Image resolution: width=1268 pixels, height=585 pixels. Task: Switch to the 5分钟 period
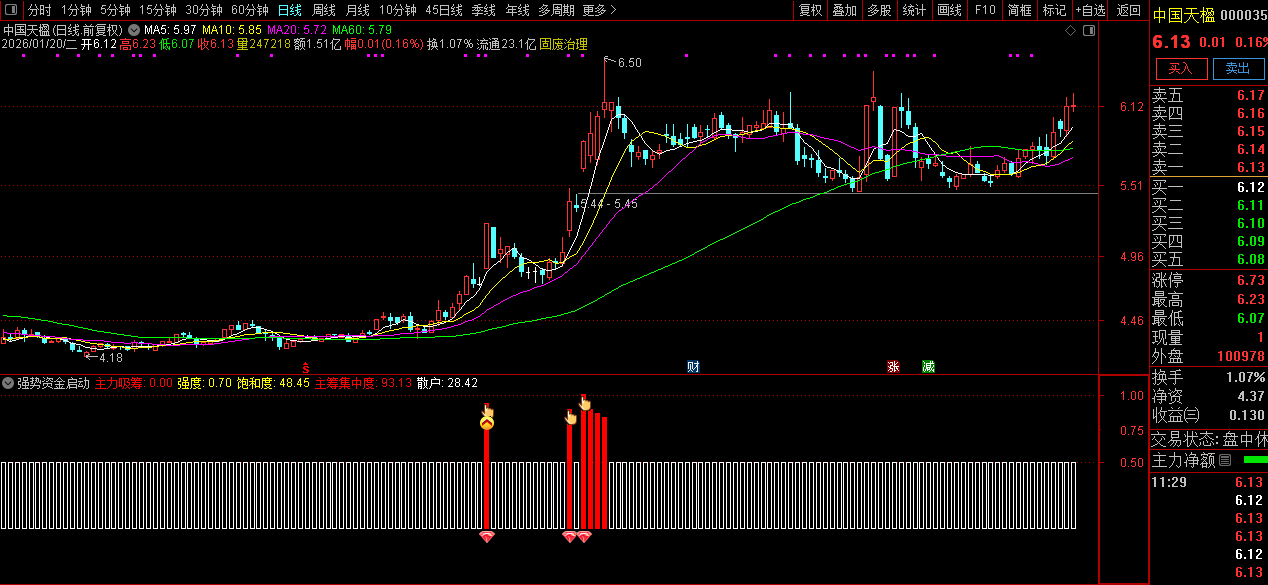[x=115, y=10]
